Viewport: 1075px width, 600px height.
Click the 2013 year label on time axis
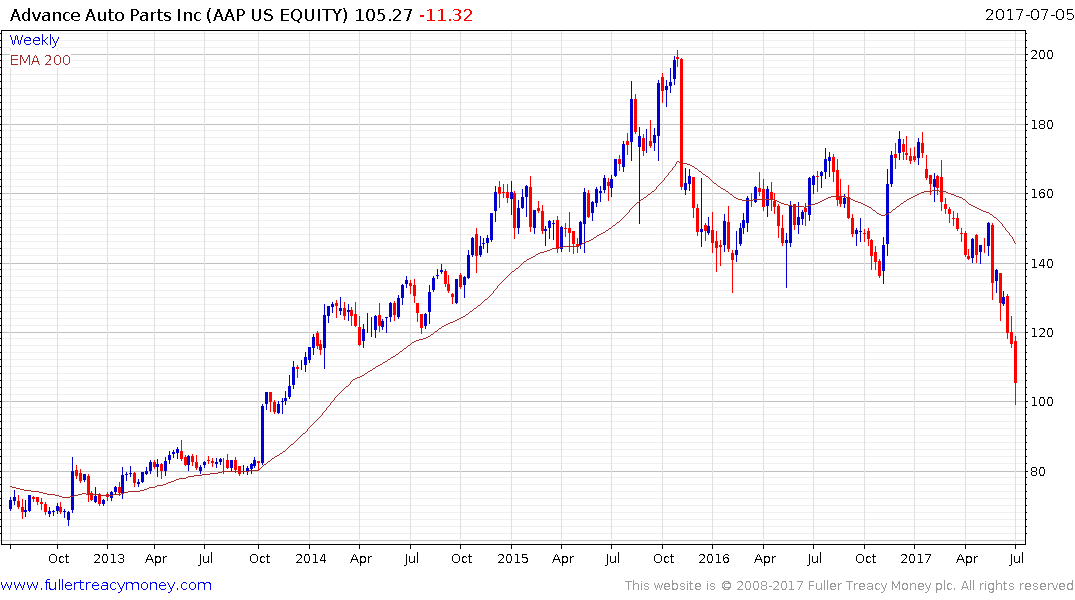[x=109, y=558]
